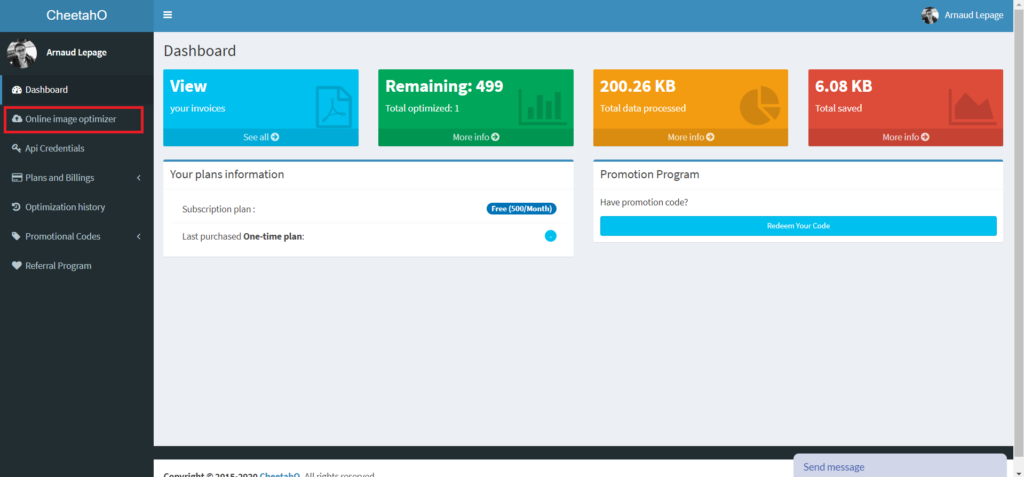
Task: Click the blue One-time plan indicator dot
Action: [x=551, y=236]
